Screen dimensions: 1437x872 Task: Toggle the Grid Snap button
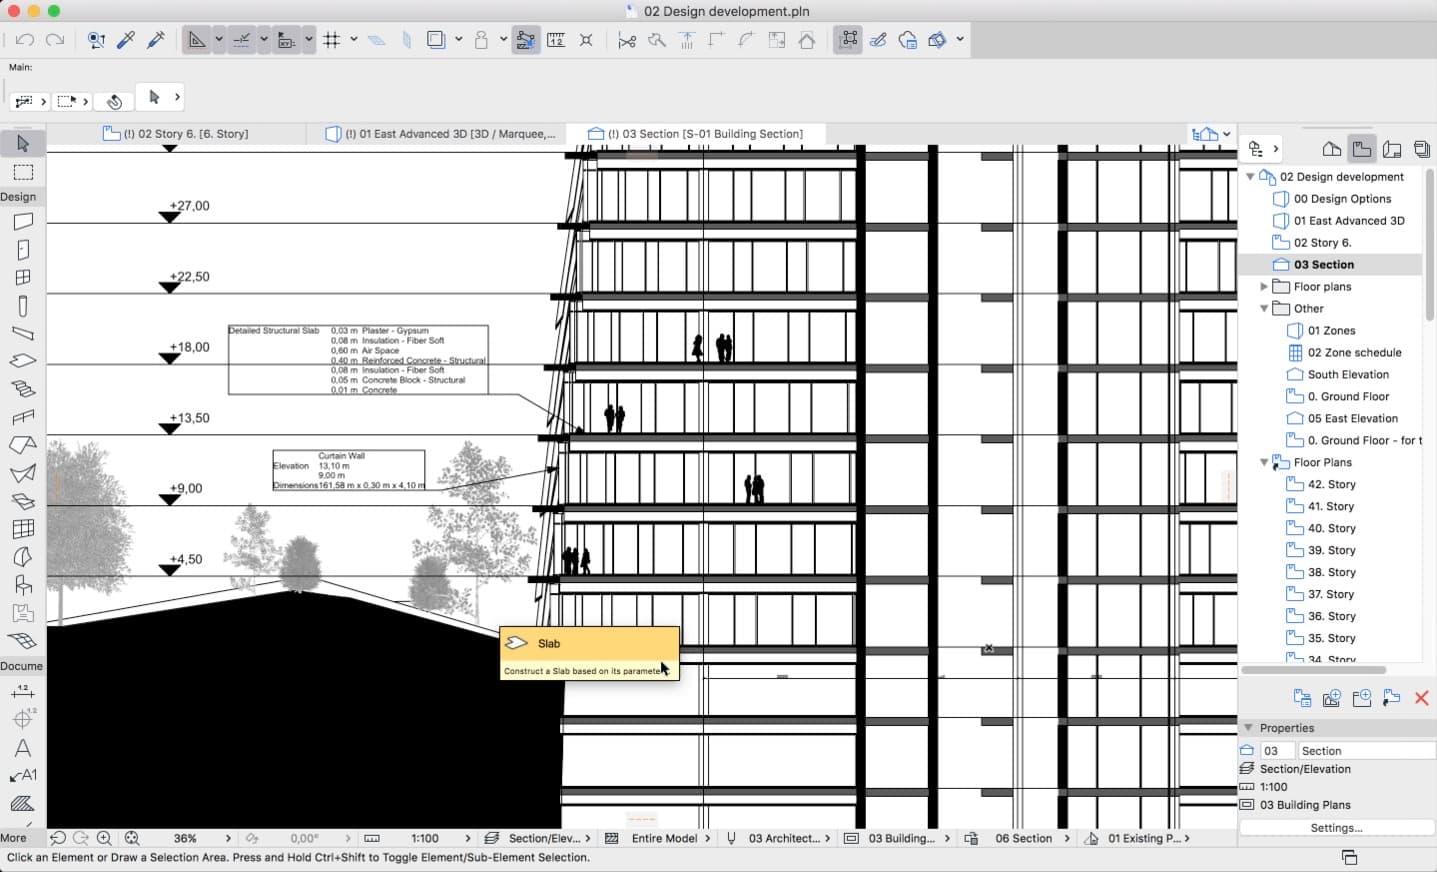(x=332, y=40)
